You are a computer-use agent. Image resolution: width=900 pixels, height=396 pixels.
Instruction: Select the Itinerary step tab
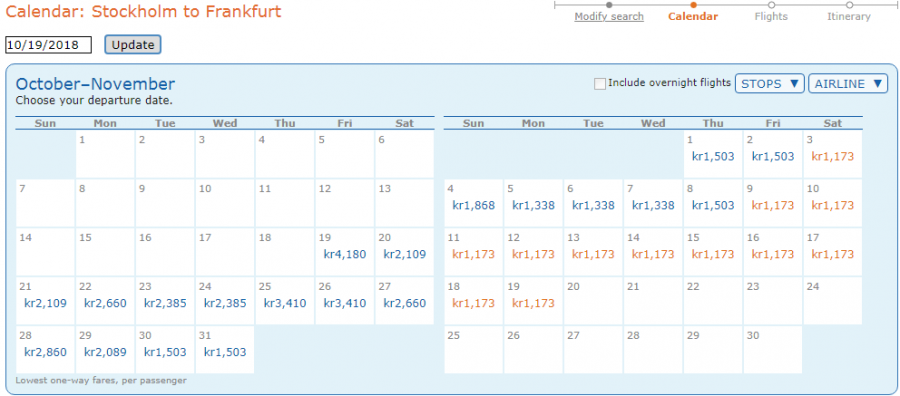pos(848,17)
